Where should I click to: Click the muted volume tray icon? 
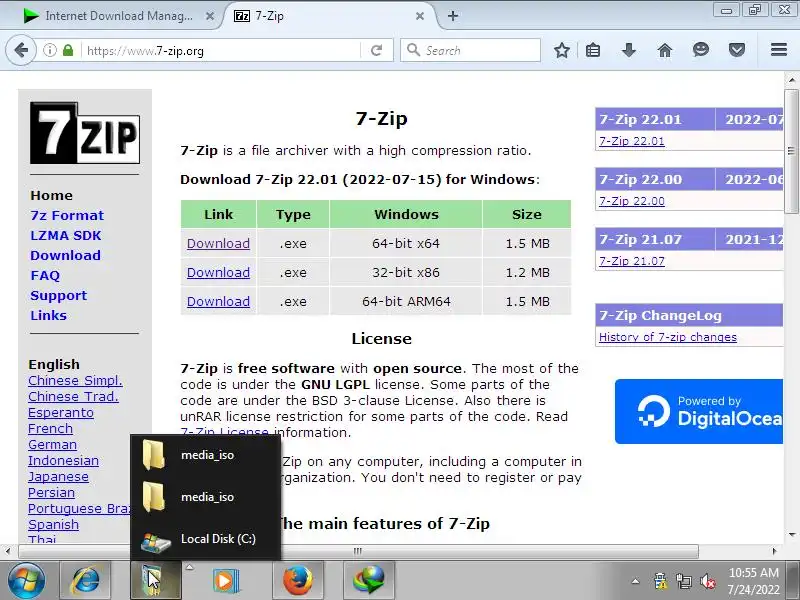tap(708, 581)
